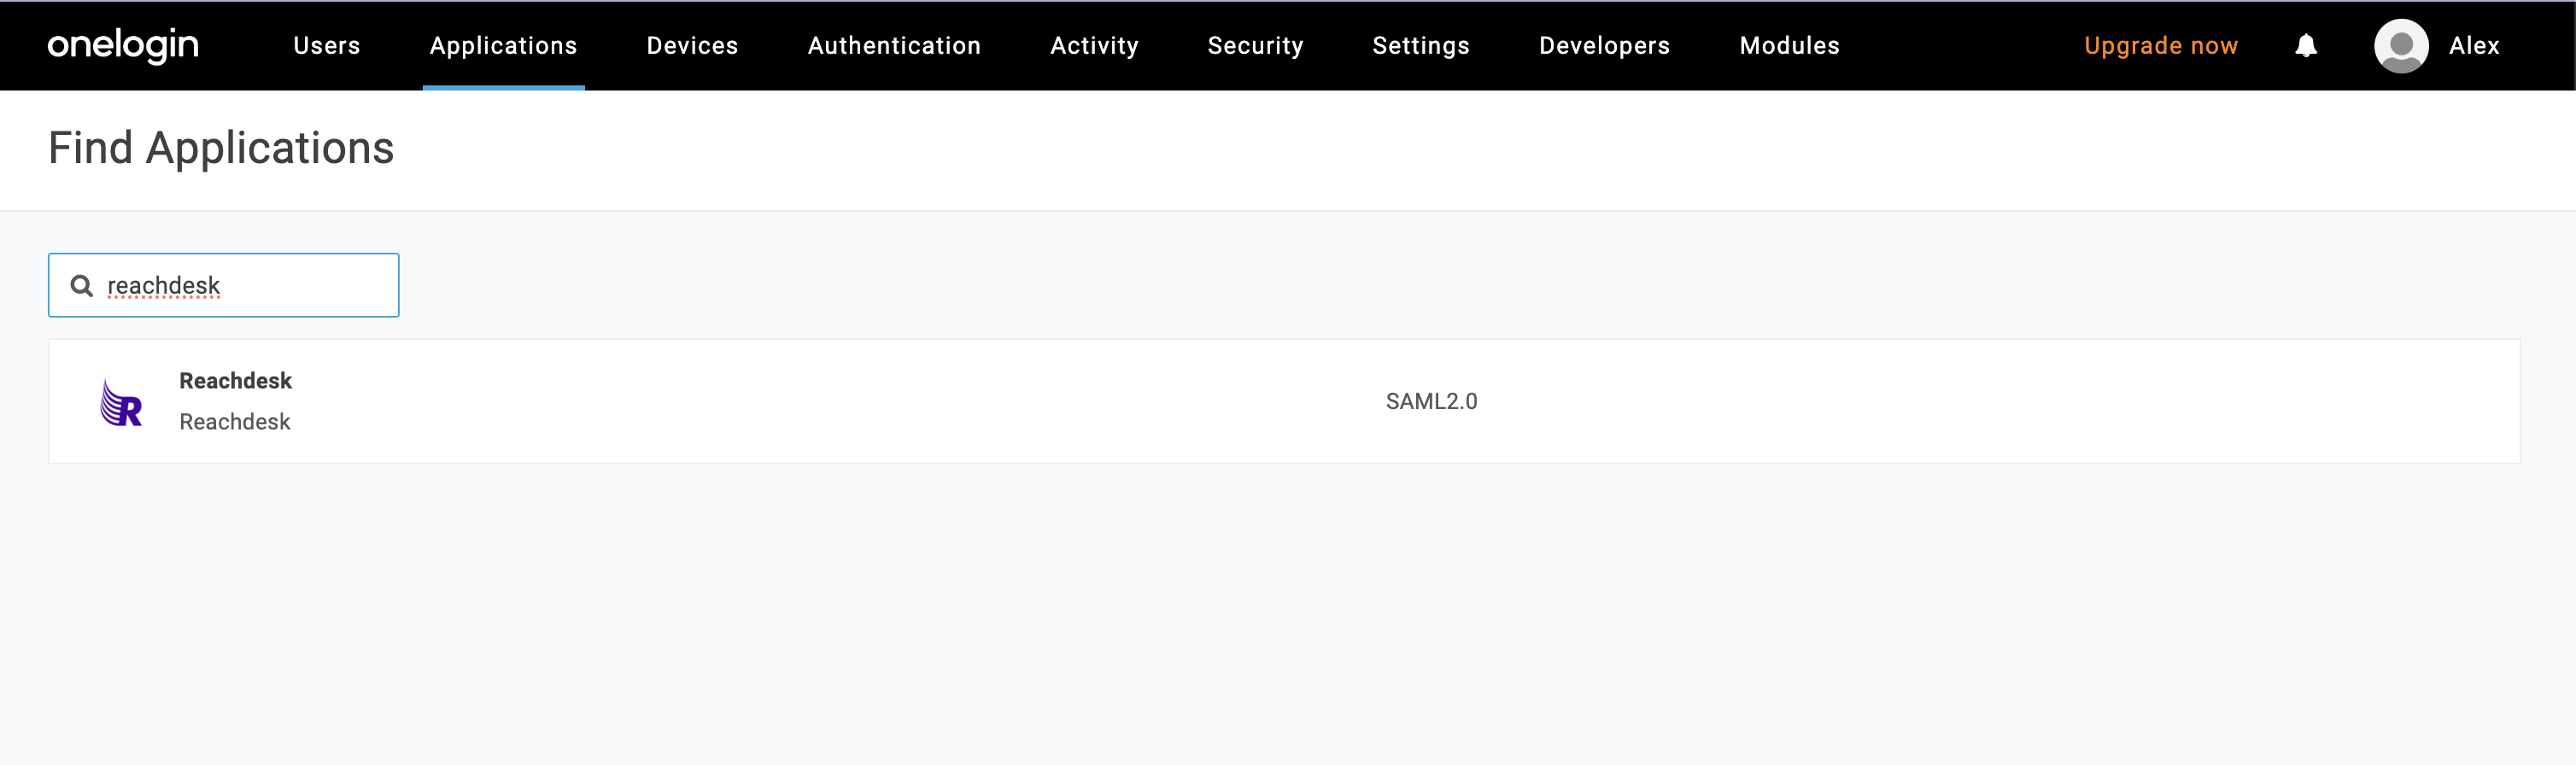Open the Activity menu

pyautogui.click(x=1094, y=46)
